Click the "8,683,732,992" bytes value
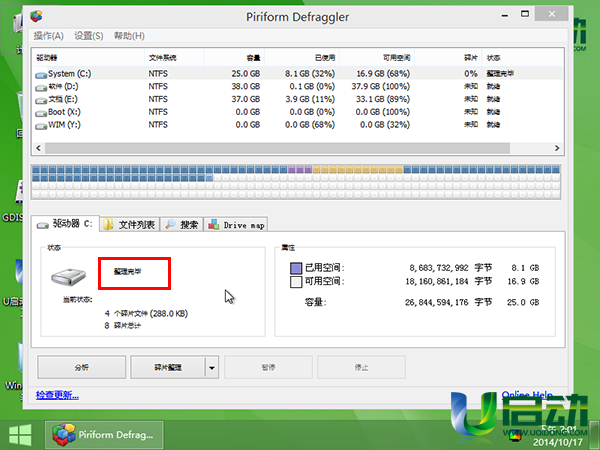The height and width of the screenshot is (450, 600). point(439,268)
